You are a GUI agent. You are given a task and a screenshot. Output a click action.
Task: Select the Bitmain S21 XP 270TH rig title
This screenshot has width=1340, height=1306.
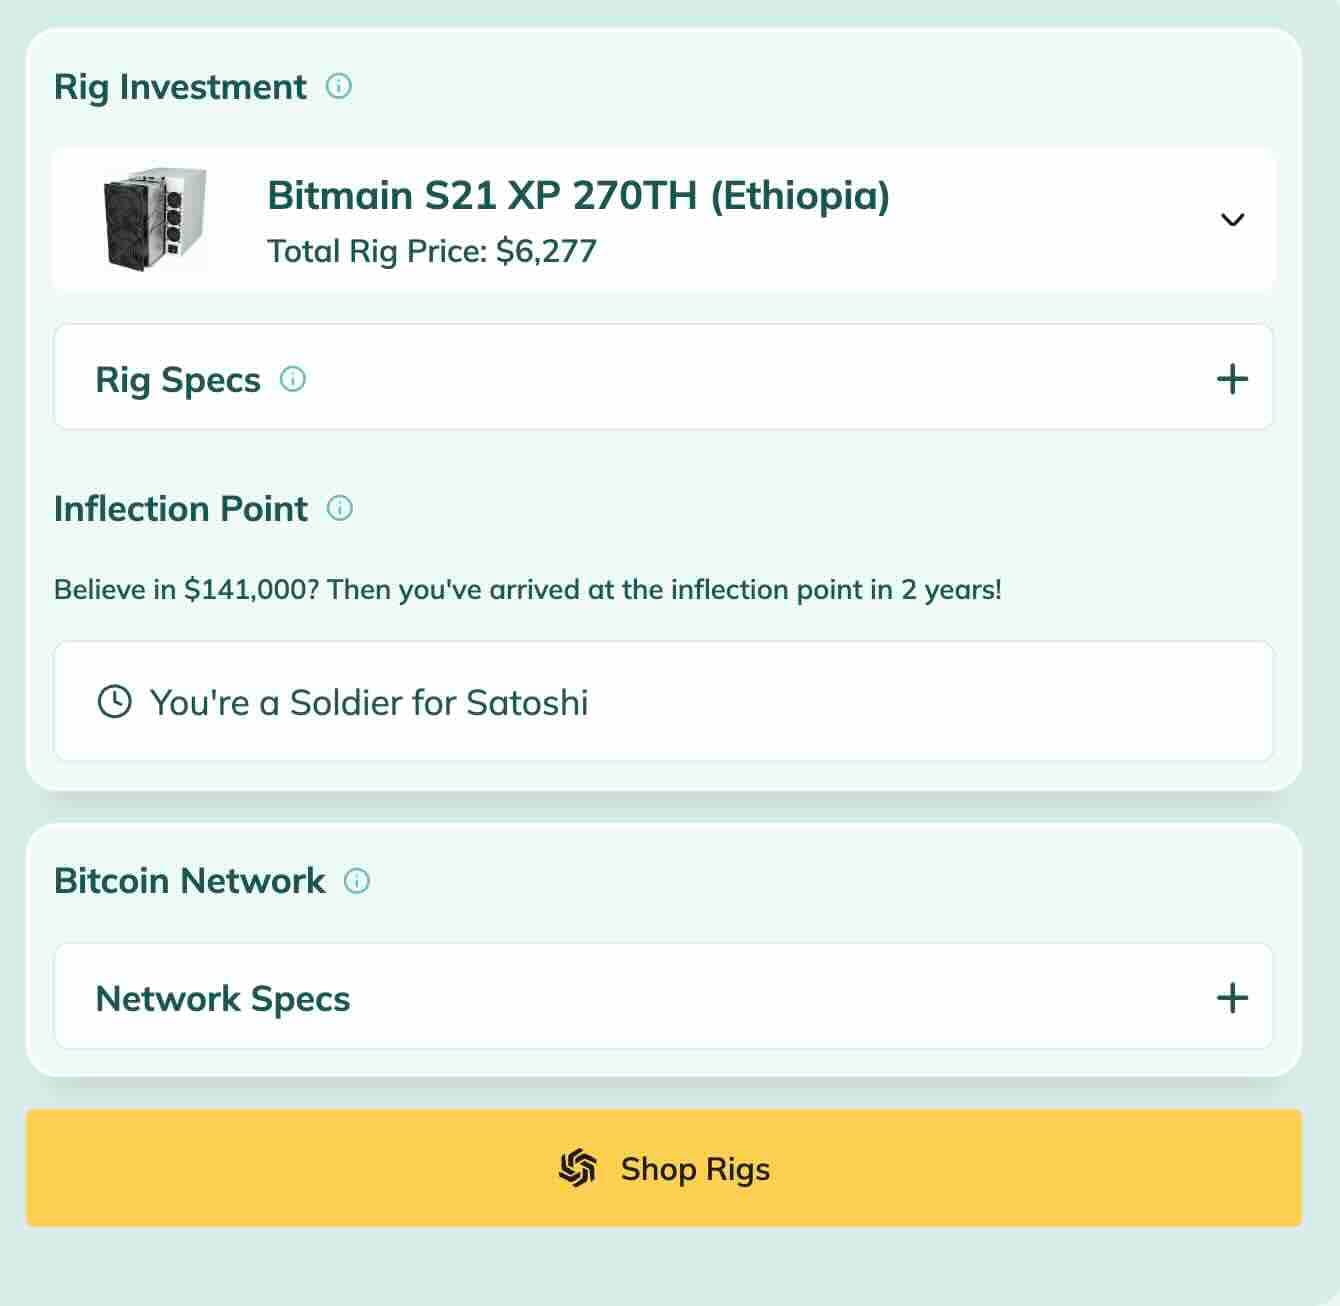tap(578, 195)
